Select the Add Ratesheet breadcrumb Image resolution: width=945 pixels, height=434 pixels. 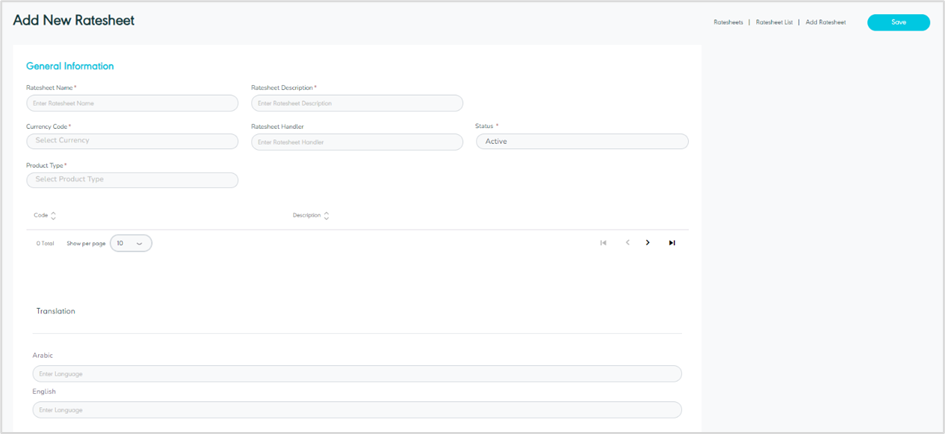pyautogui.click(x=825, y=22)
